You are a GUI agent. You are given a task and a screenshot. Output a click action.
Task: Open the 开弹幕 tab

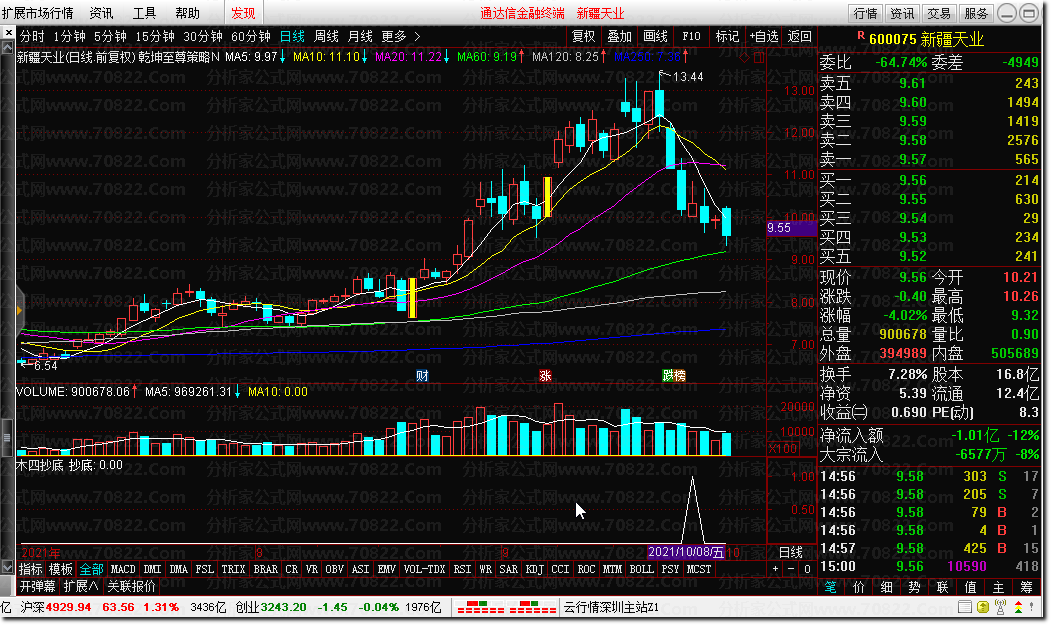point(38,586)
